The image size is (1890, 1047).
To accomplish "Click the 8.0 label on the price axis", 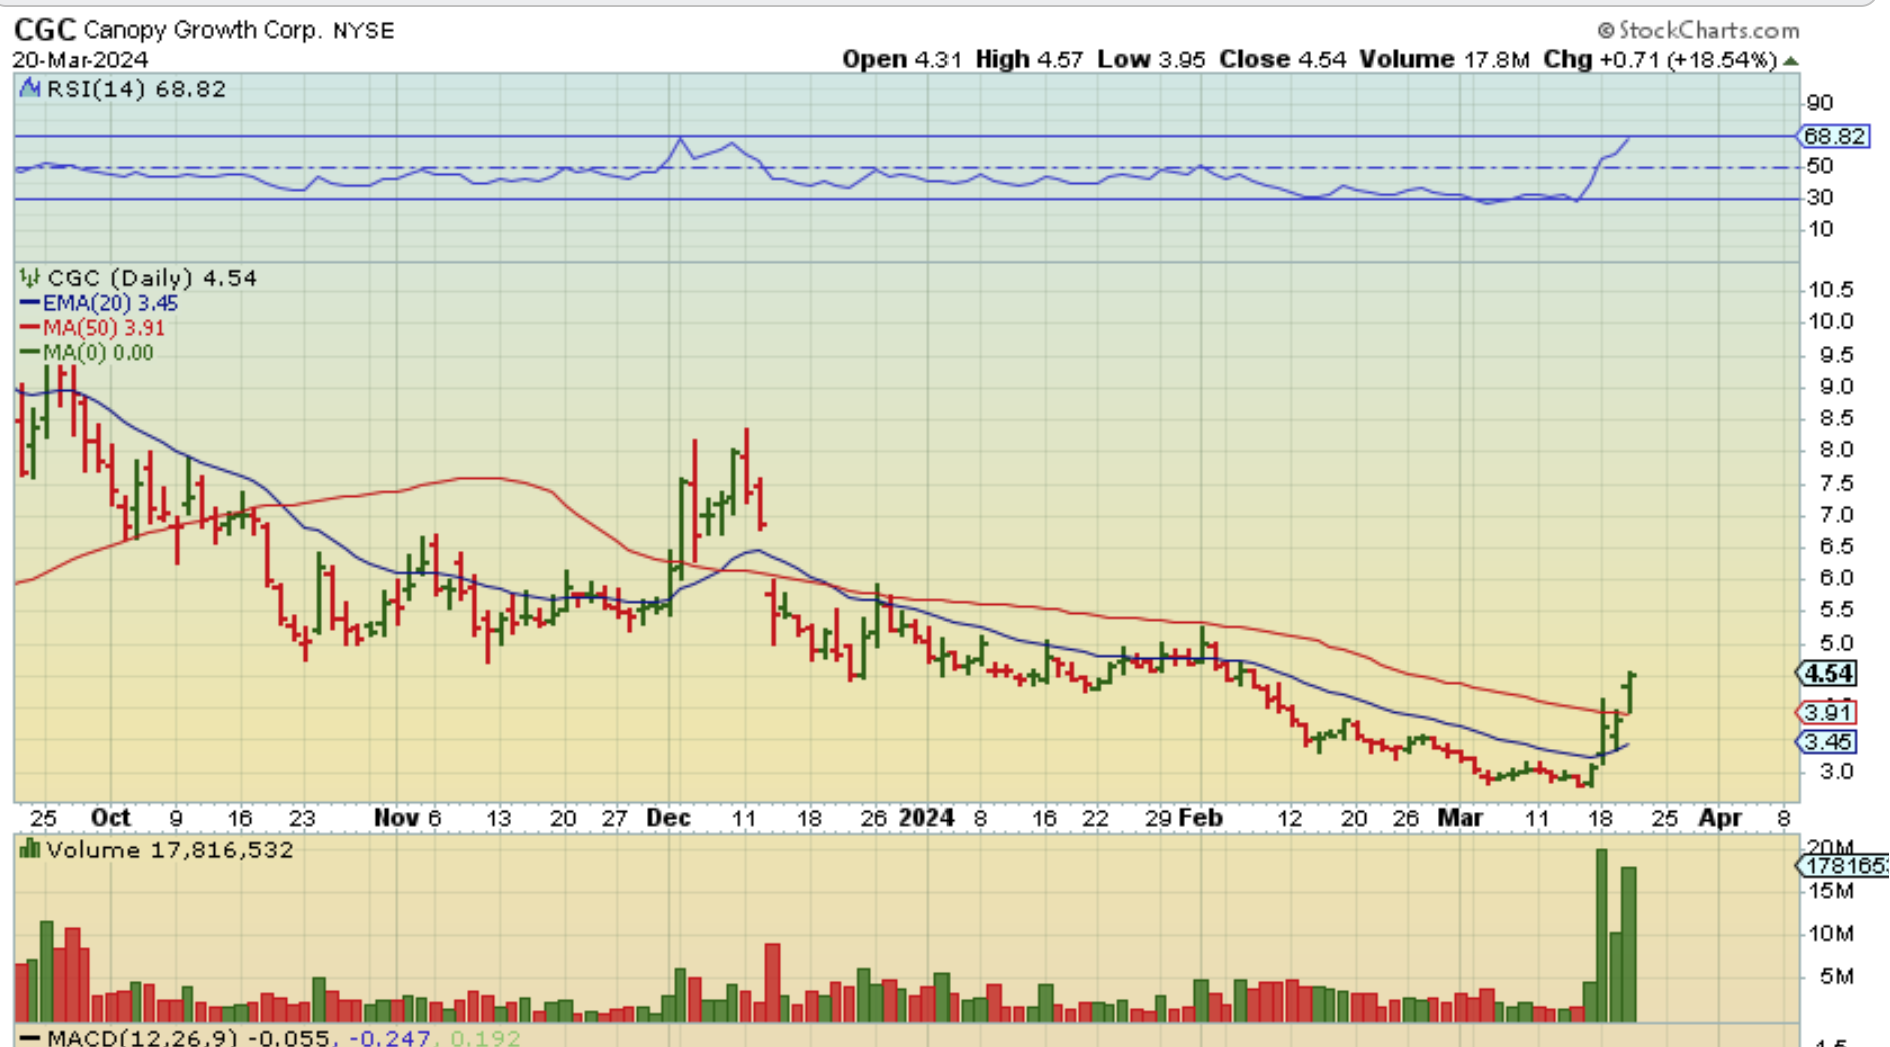I will click(x=1836, y=451).
